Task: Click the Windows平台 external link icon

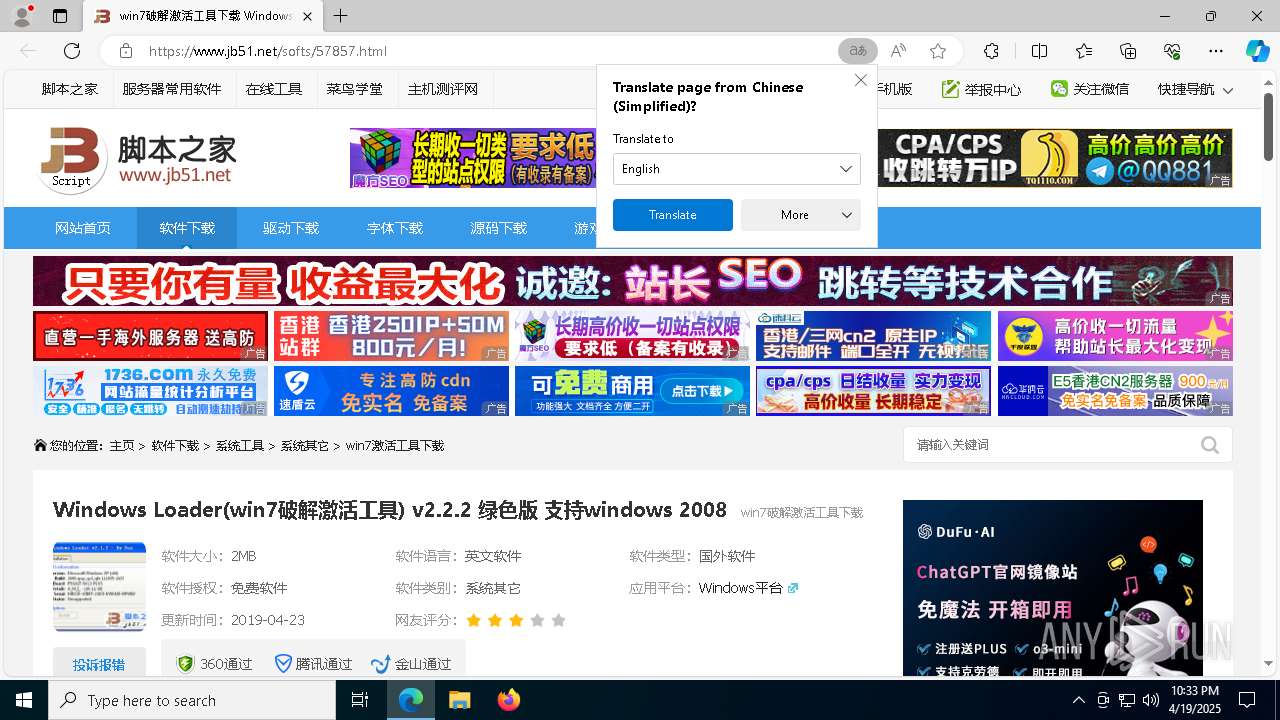Action: [793, 588]
